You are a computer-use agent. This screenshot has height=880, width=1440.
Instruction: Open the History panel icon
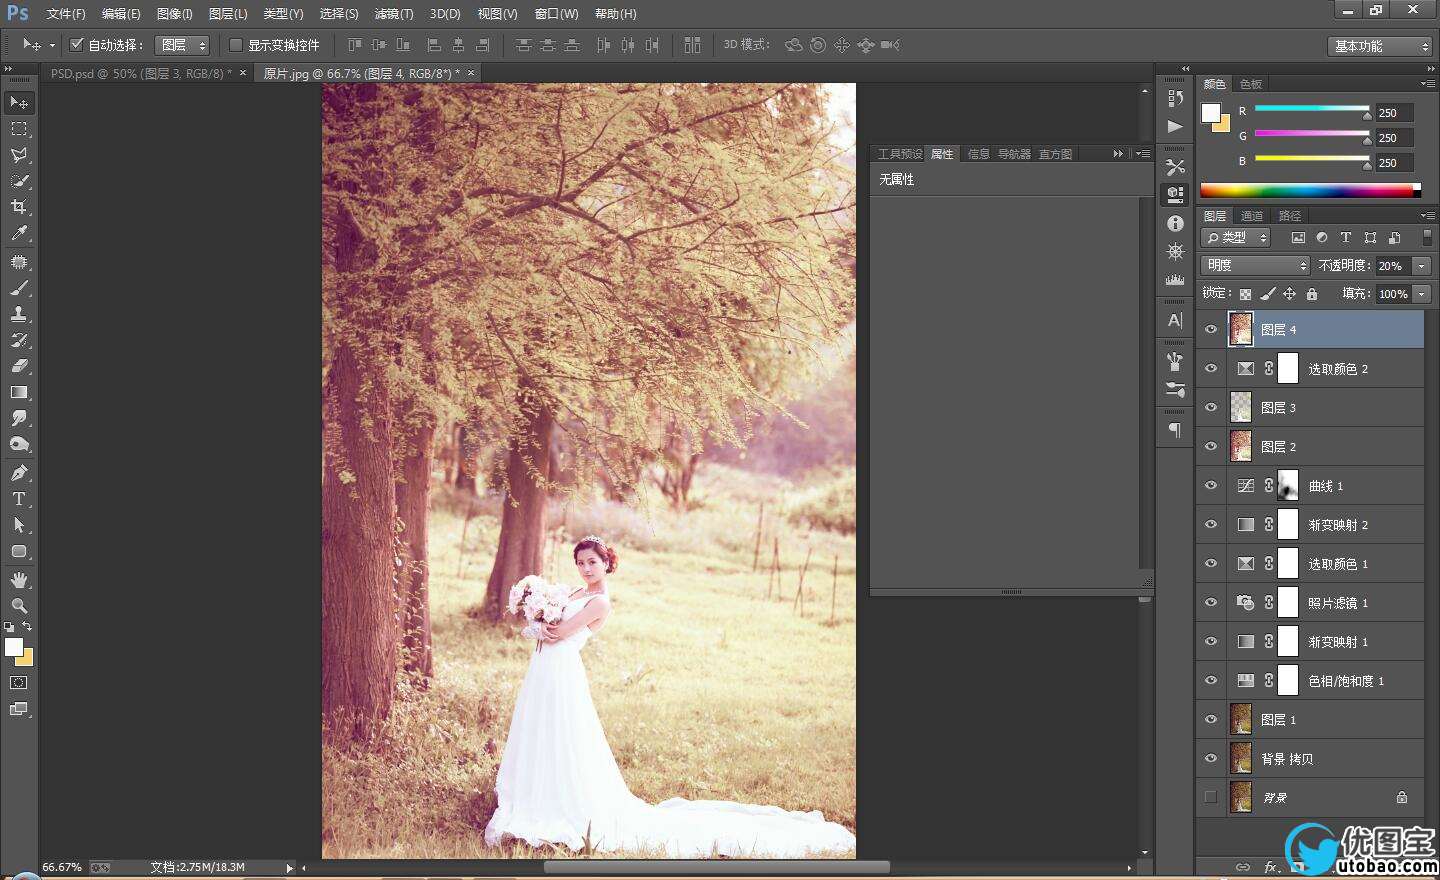pos(1175,98)
